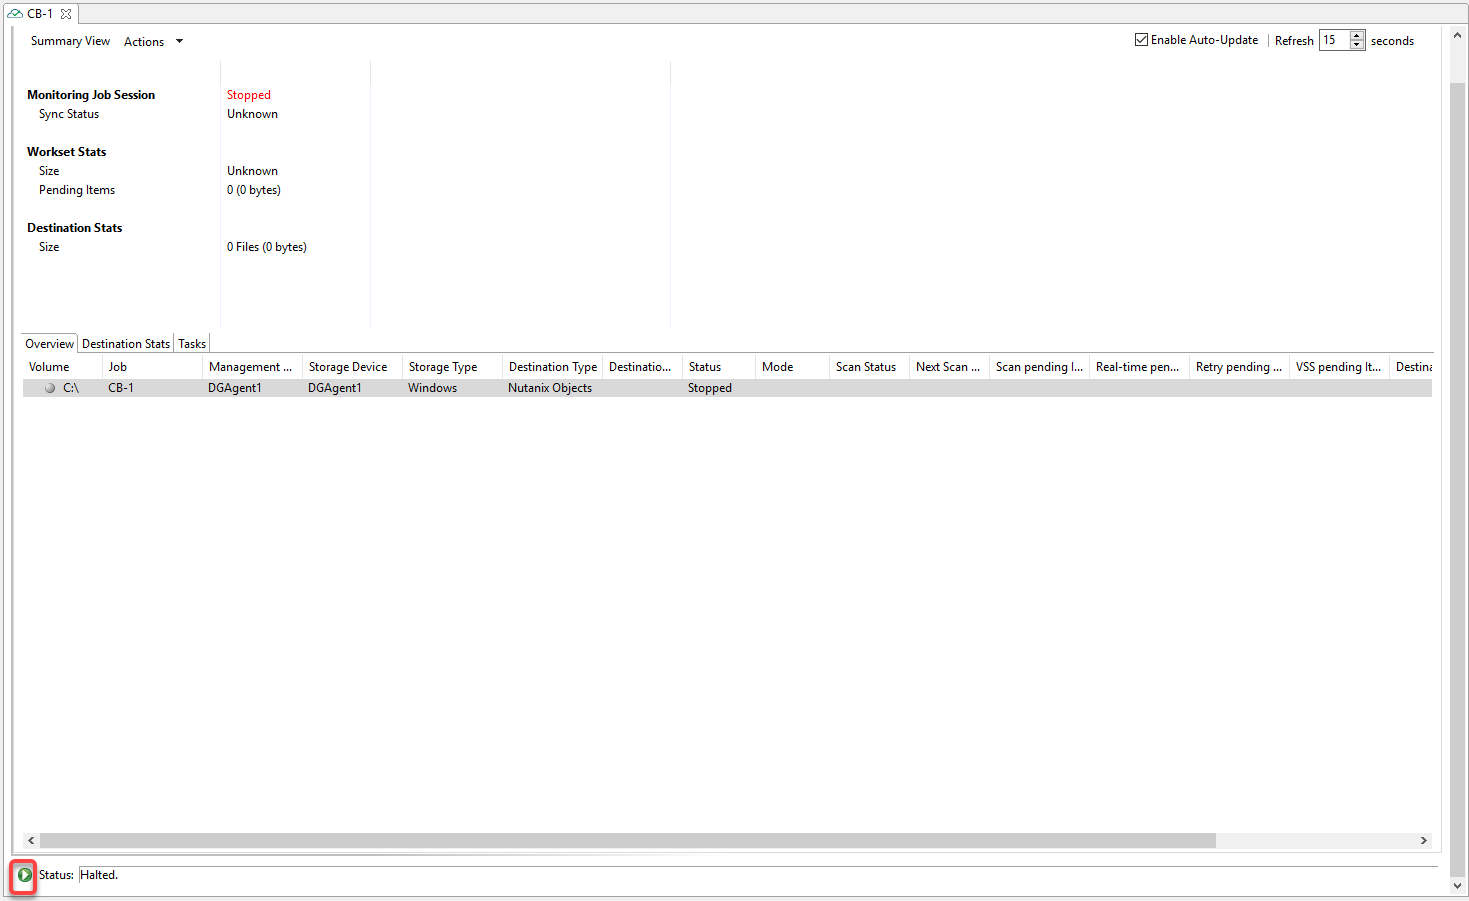Click the cloud icon on CB-1 tab

point(15,14)
